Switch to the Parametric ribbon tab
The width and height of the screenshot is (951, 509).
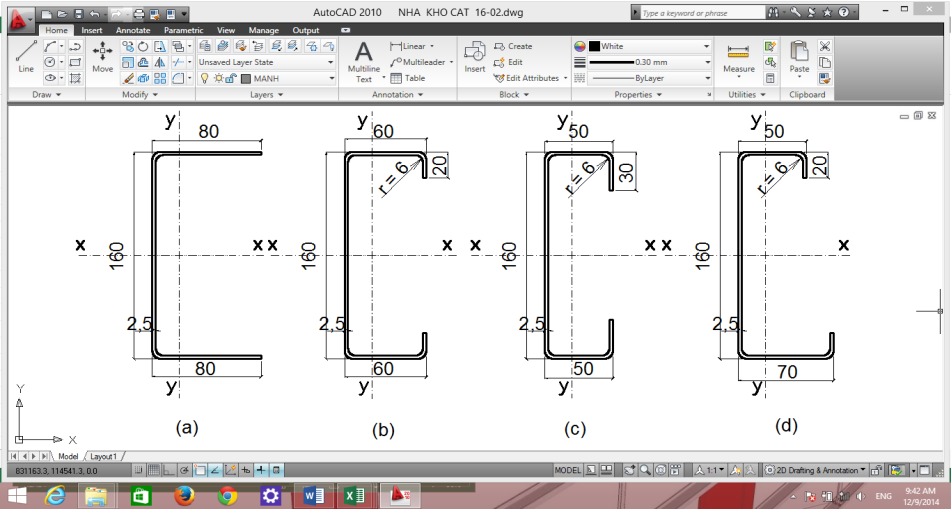pos(184,30)
